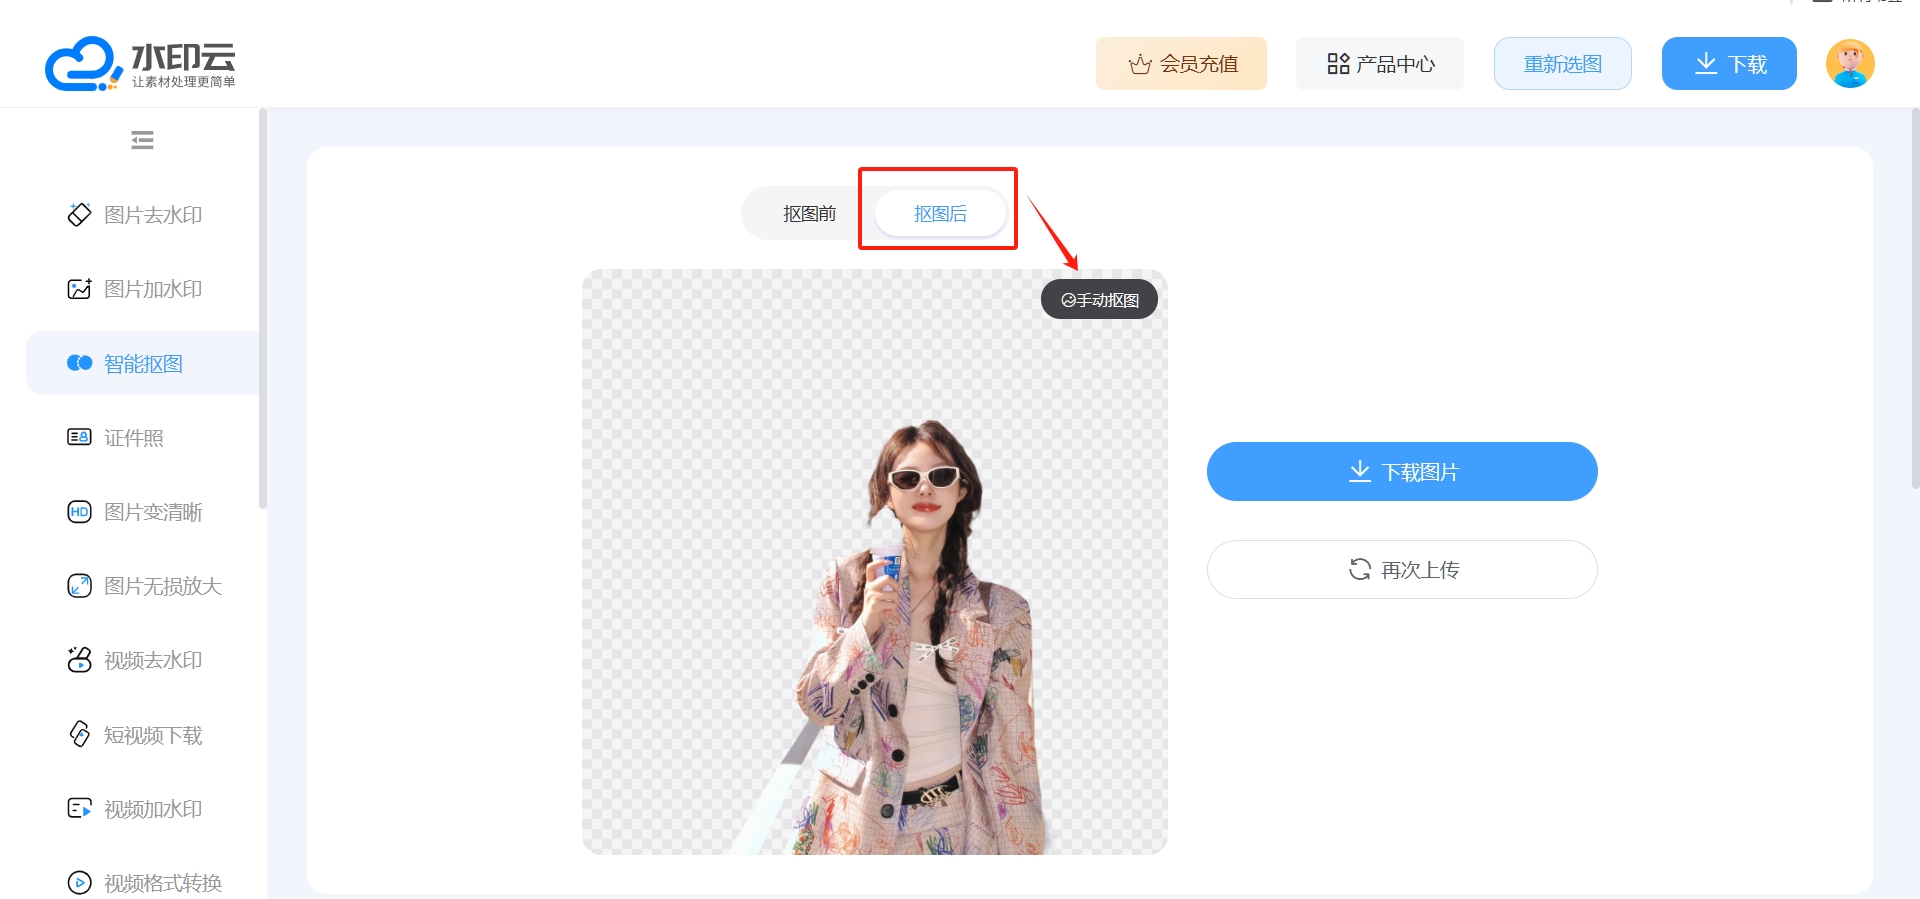
Task: Click the HD 图片变清晰 icon
Action: pyautogui.click(x=79, y=512)
